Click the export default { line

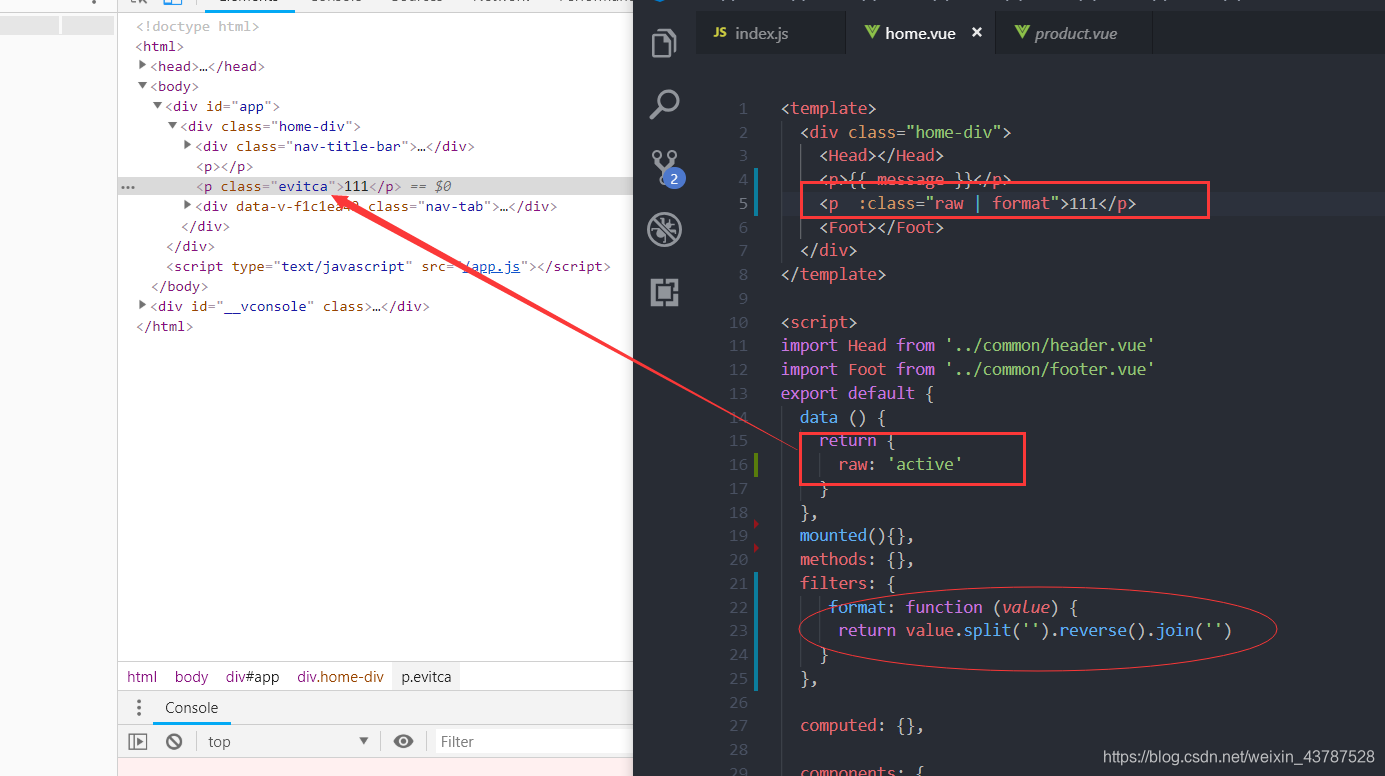click(857, 393)
